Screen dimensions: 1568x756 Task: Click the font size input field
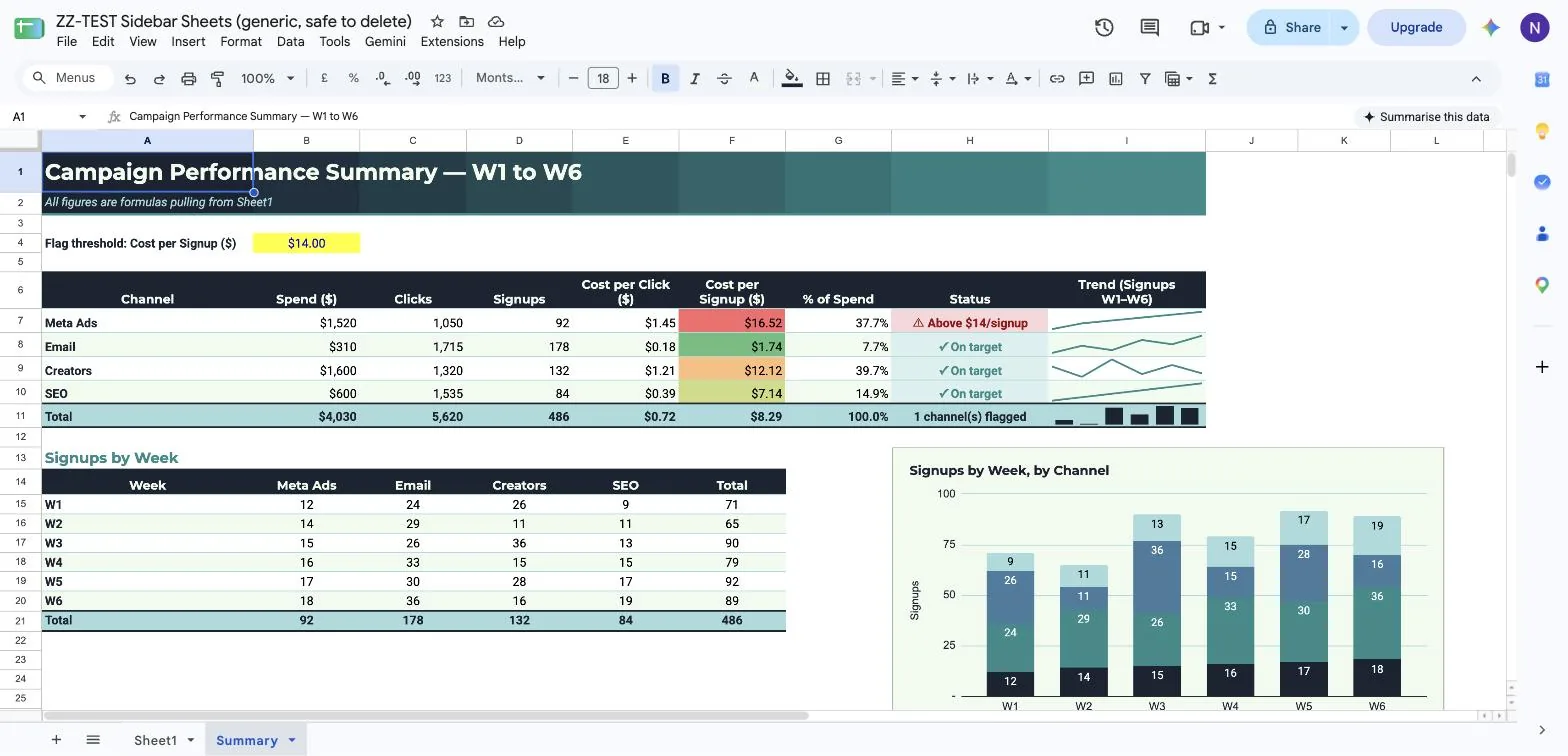603,78
